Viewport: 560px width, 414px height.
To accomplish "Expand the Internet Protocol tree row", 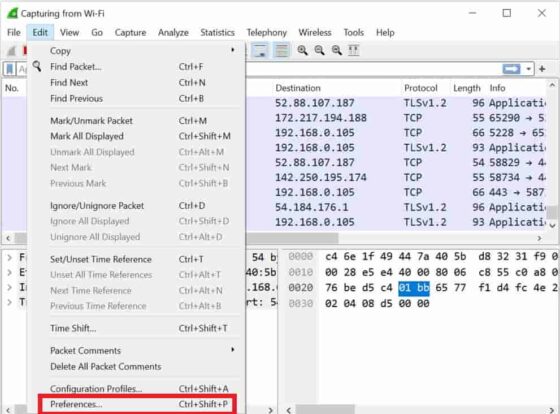I will coord(9,287).
